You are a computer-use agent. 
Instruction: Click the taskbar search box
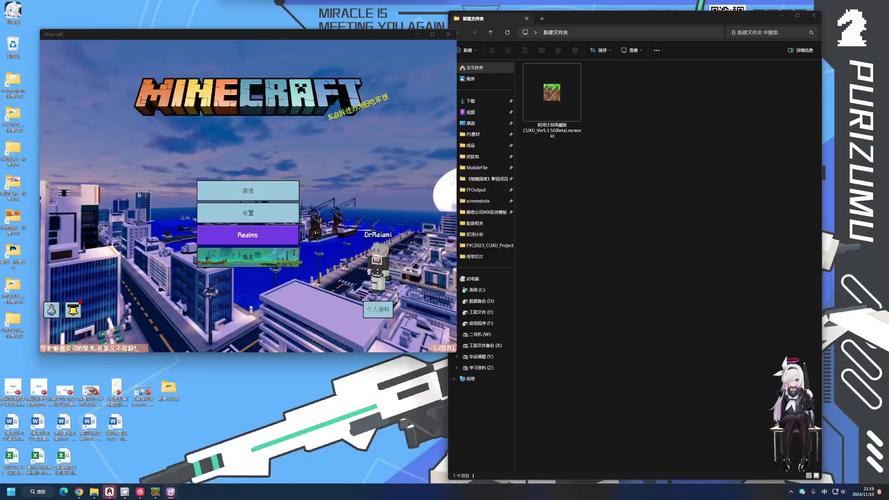pos(38,491)
